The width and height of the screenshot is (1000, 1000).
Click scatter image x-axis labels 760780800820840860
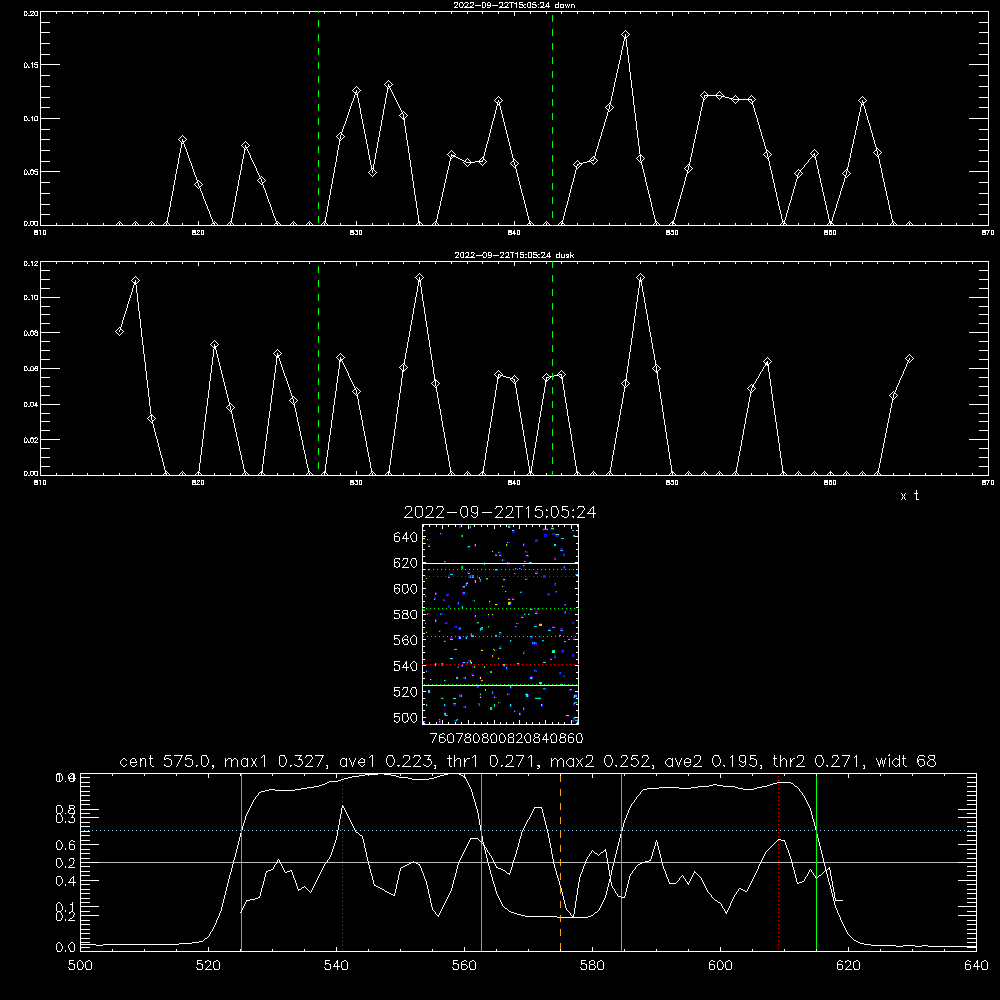[506, 739]
